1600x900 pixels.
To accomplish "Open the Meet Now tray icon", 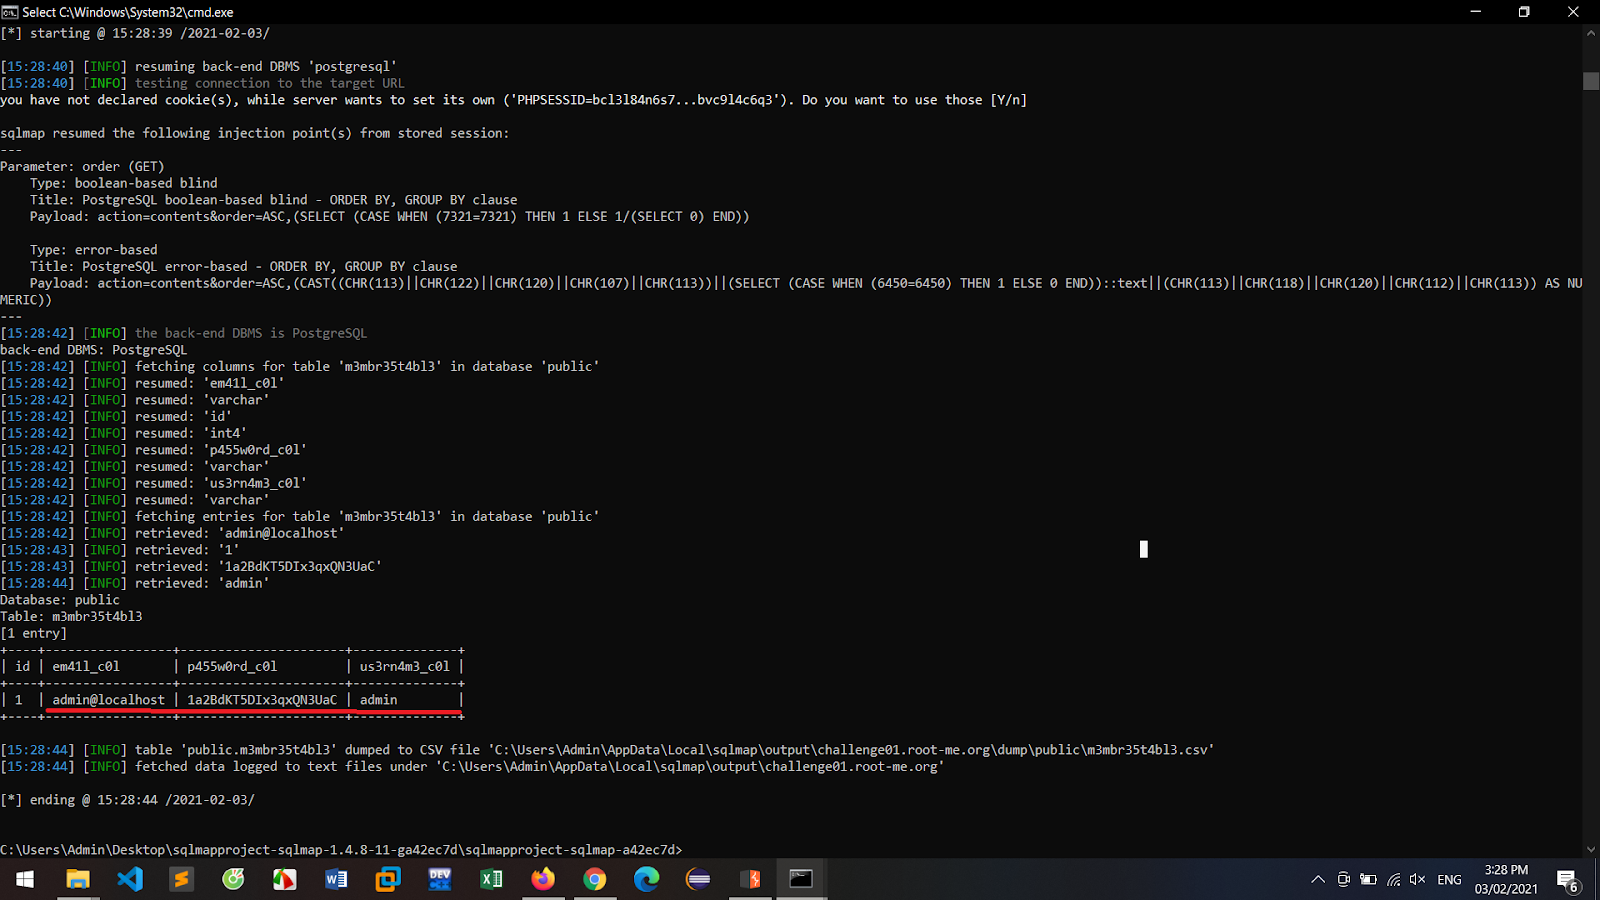I will tap(1343, 880).
